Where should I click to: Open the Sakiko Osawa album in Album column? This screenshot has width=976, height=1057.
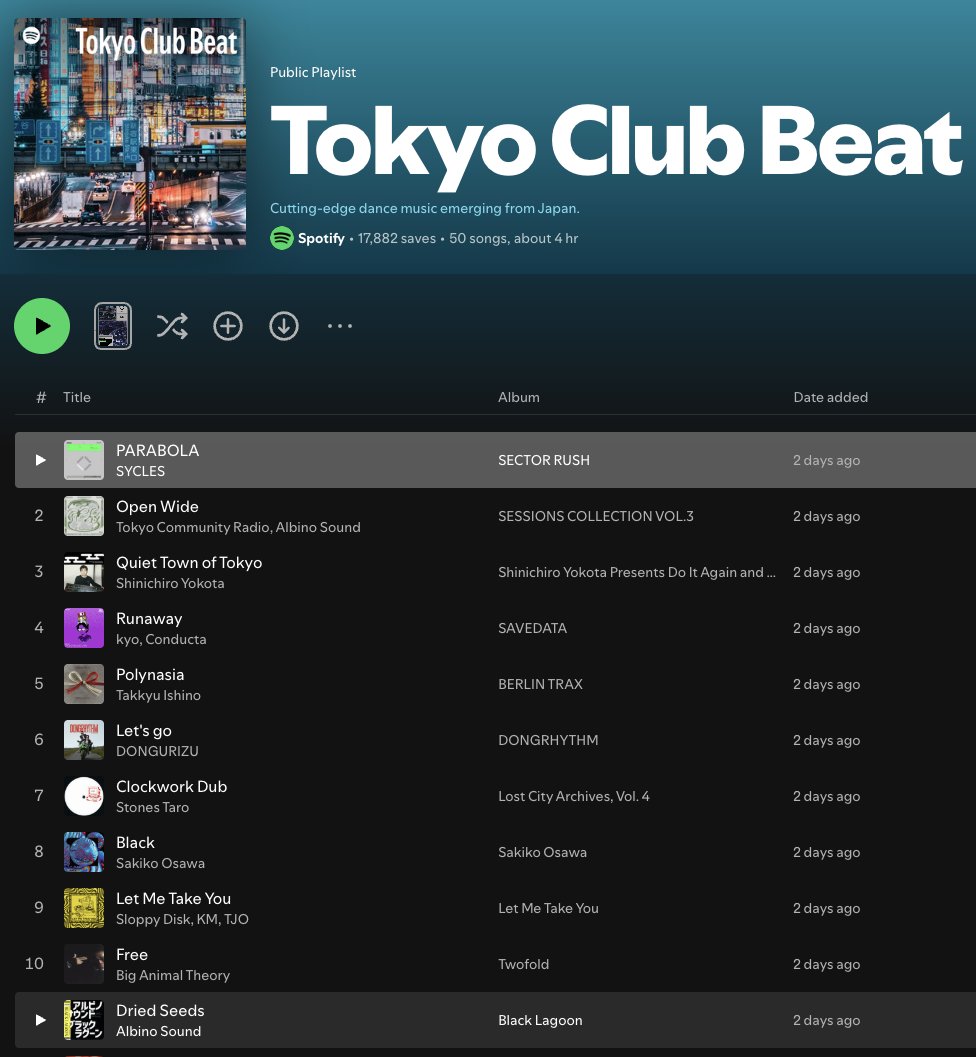542,851
